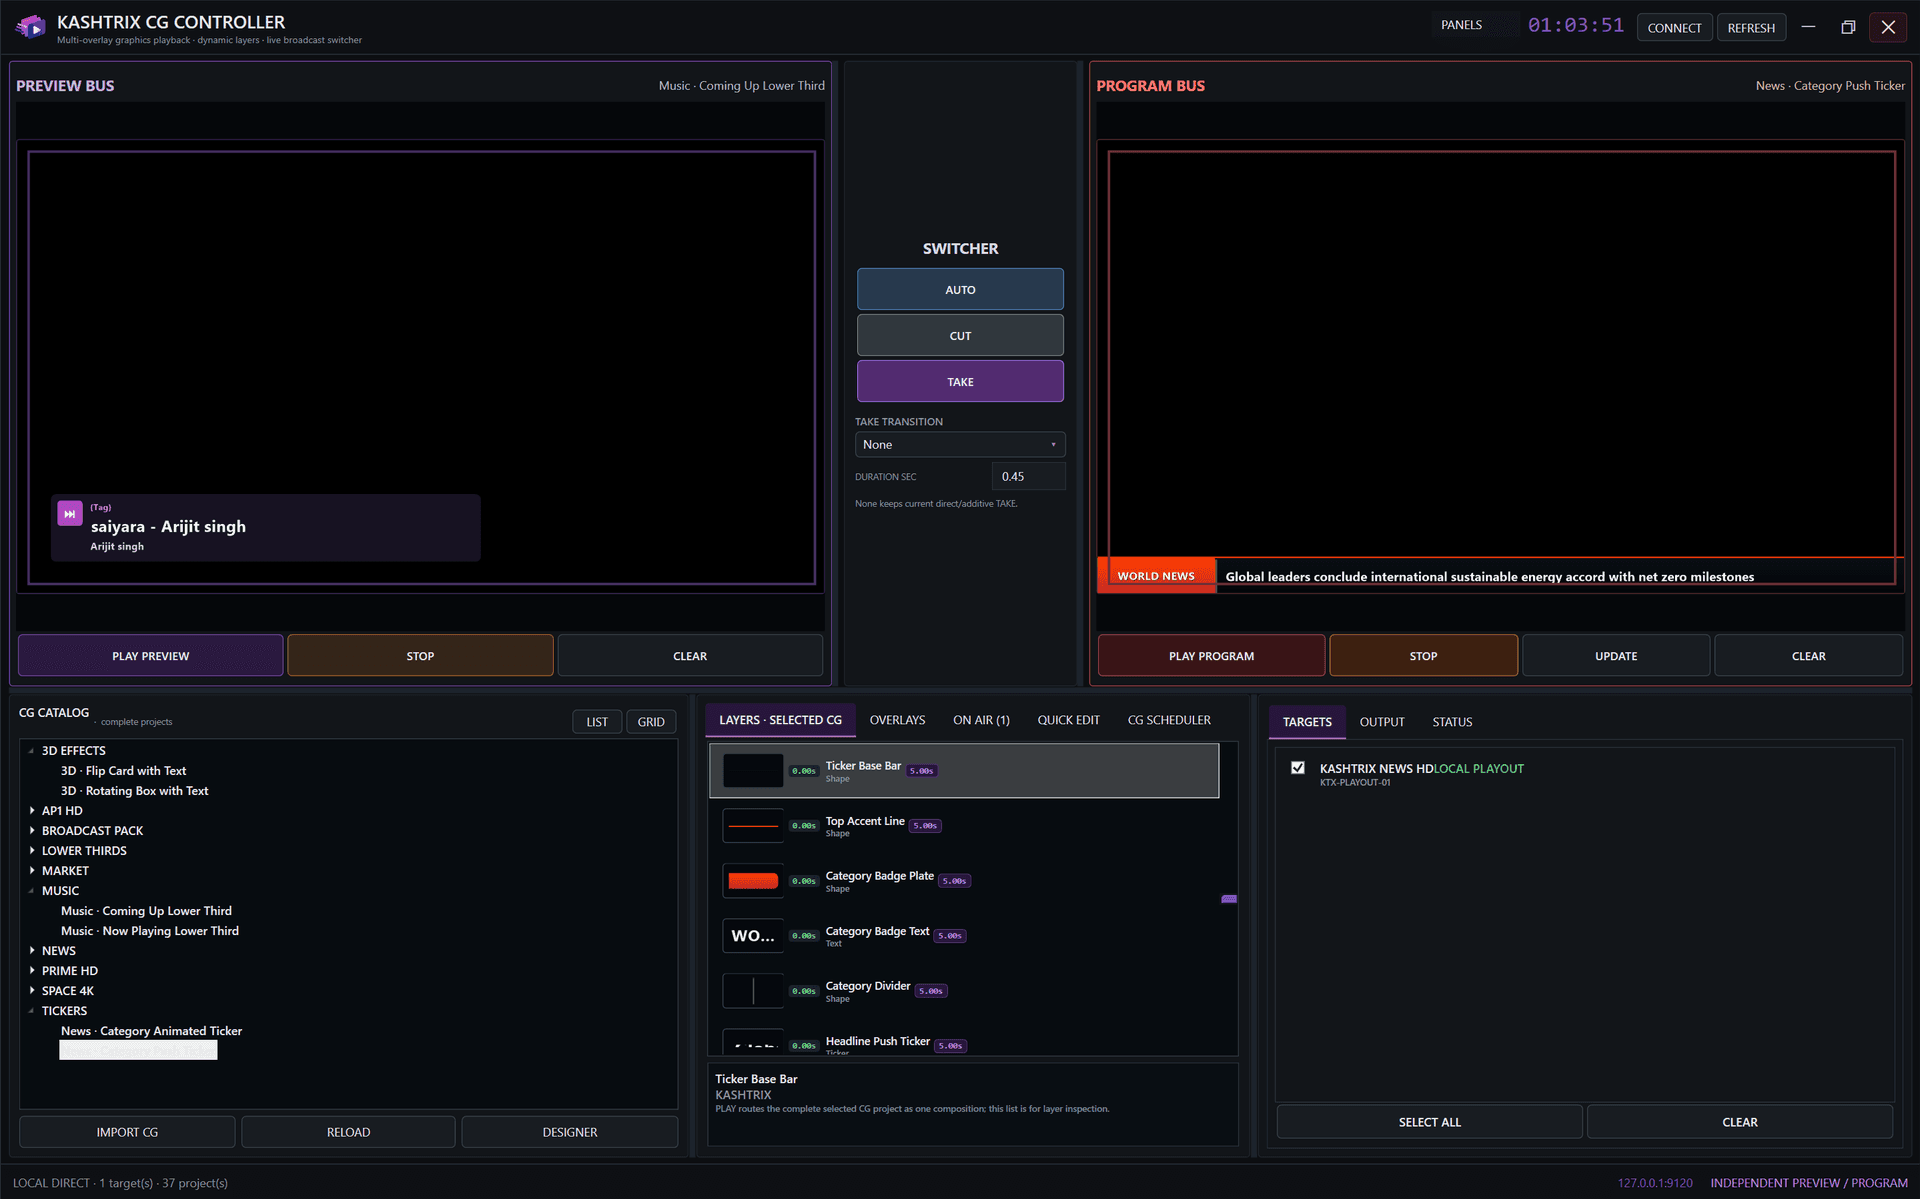Open the QUICK EDIT tab
Screen dimensions: 1920x1199
tap(1068, 720)
